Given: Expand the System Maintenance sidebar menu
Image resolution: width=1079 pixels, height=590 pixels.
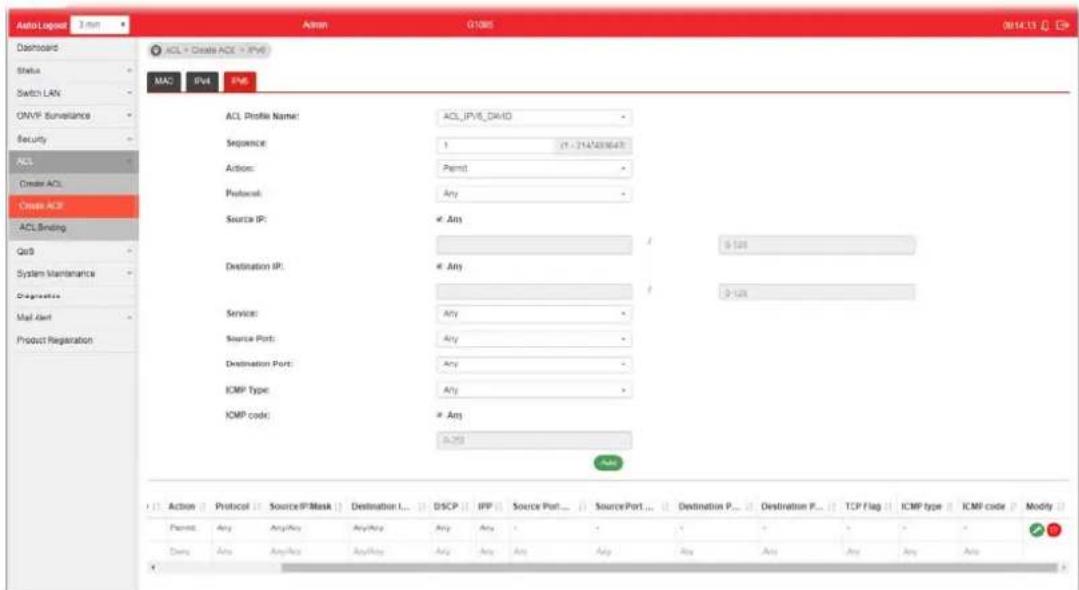Looking at the screenshot, I should [74, 273].
